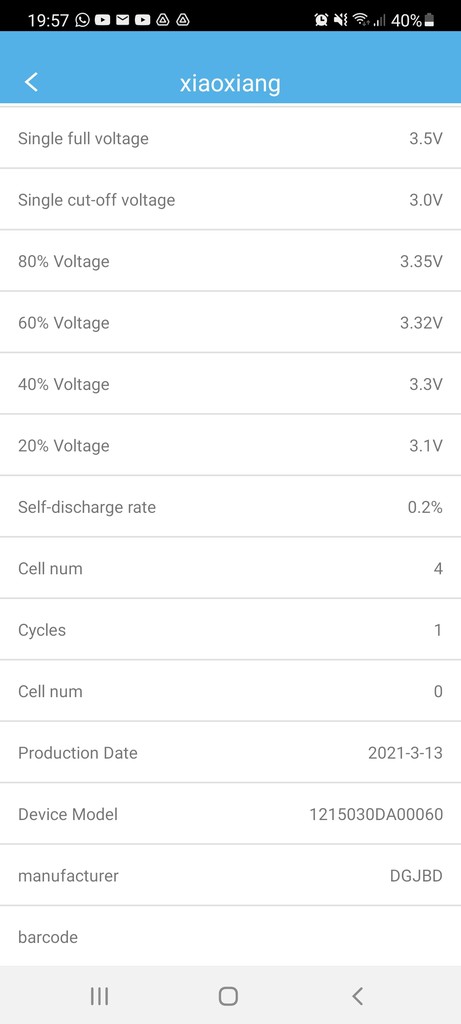Tap the Device Model number 1215030DA00060
This screenshot has width=461, height=1024.
376,814
